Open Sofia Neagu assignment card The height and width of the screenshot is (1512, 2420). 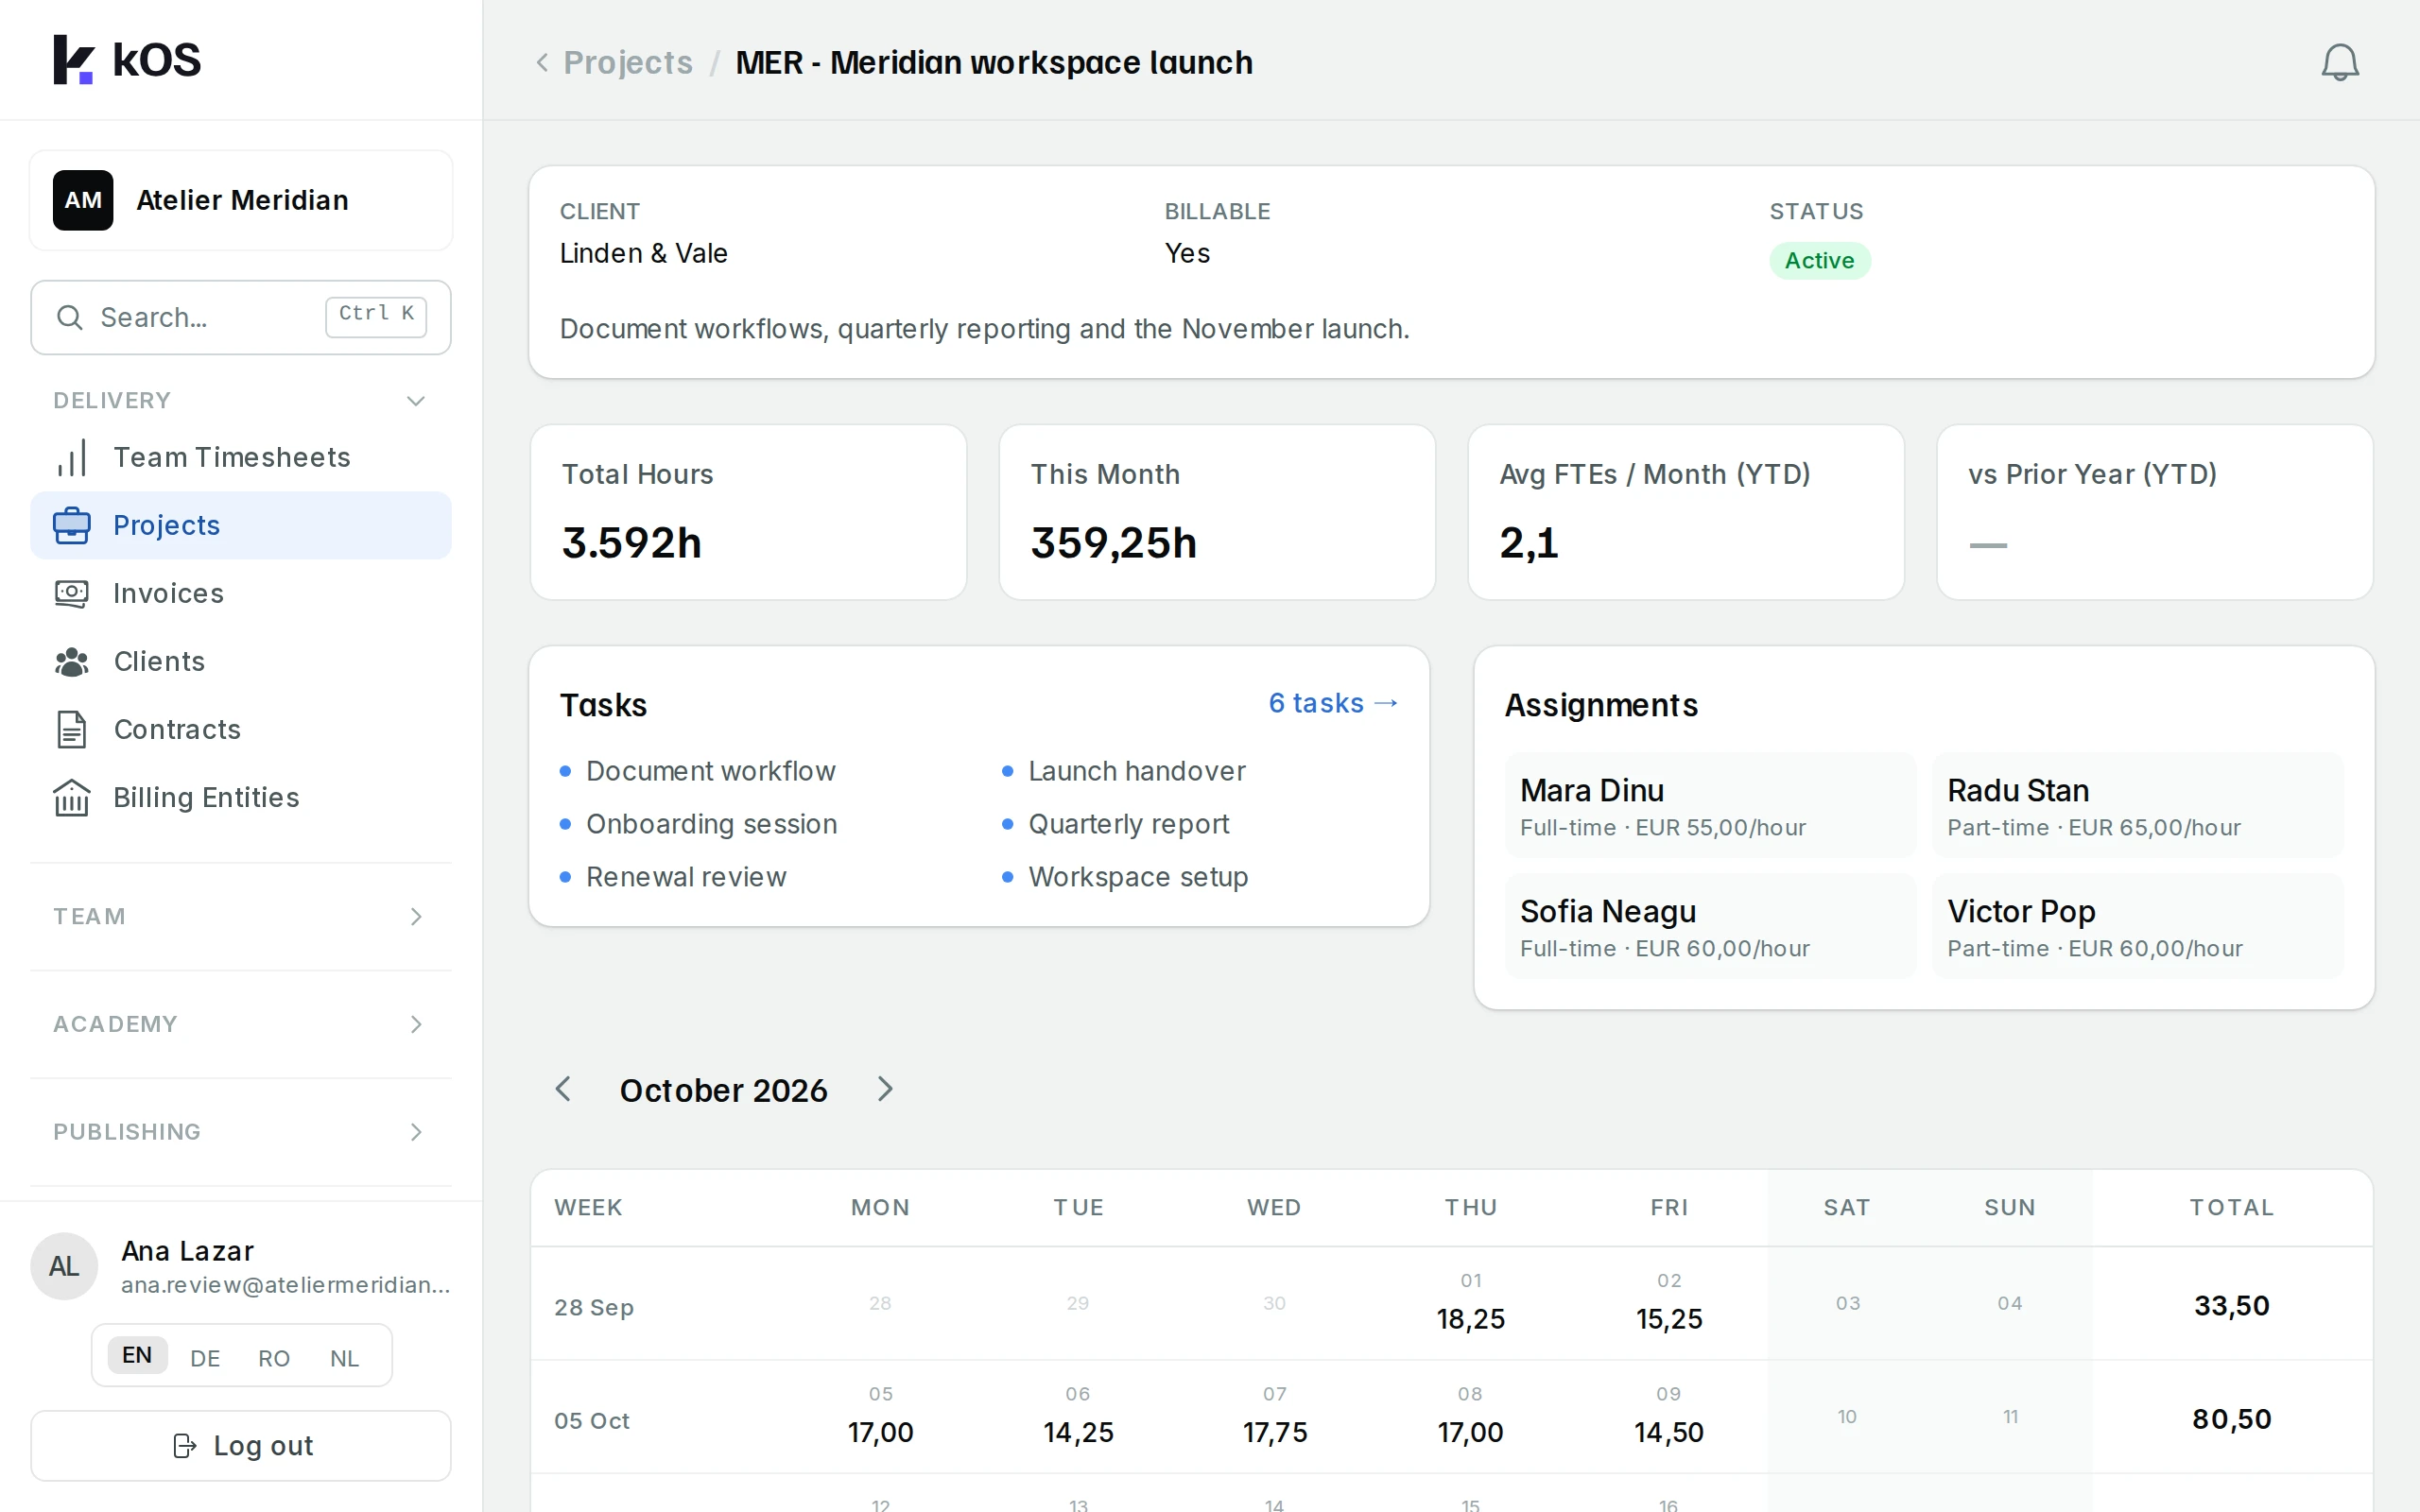pyautogui.click(x=1710, y=926)
